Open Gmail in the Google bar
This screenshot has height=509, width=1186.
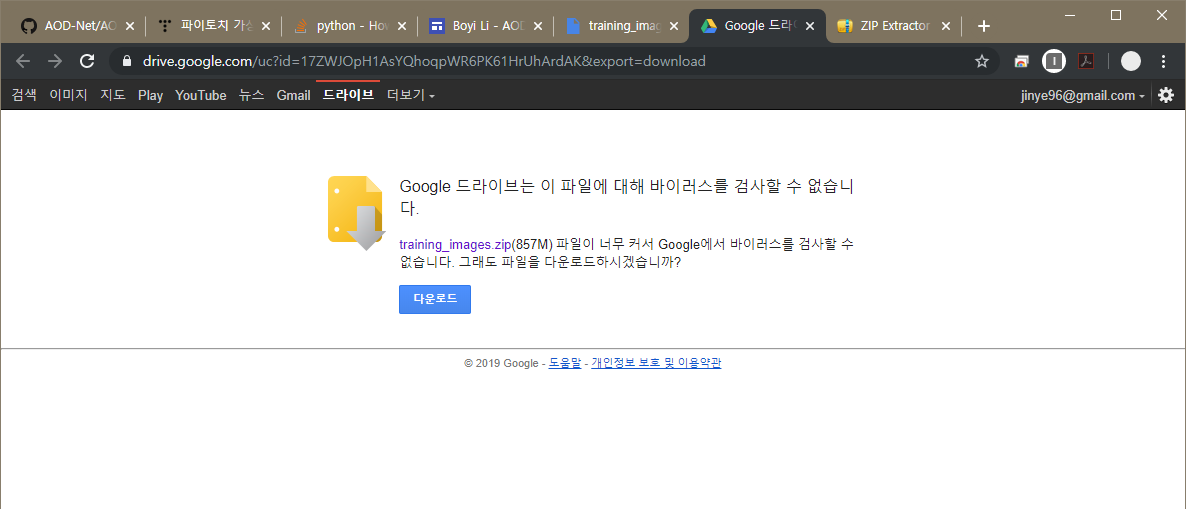pos(293,95)
